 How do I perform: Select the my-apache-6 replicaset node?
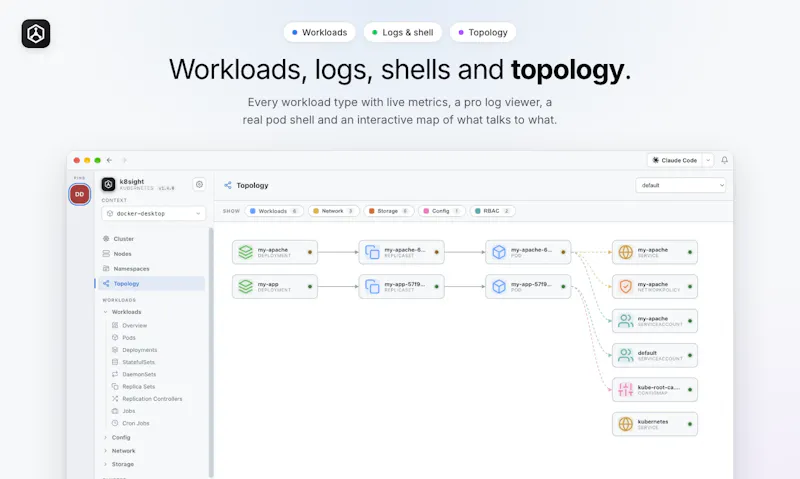[402, 252]
